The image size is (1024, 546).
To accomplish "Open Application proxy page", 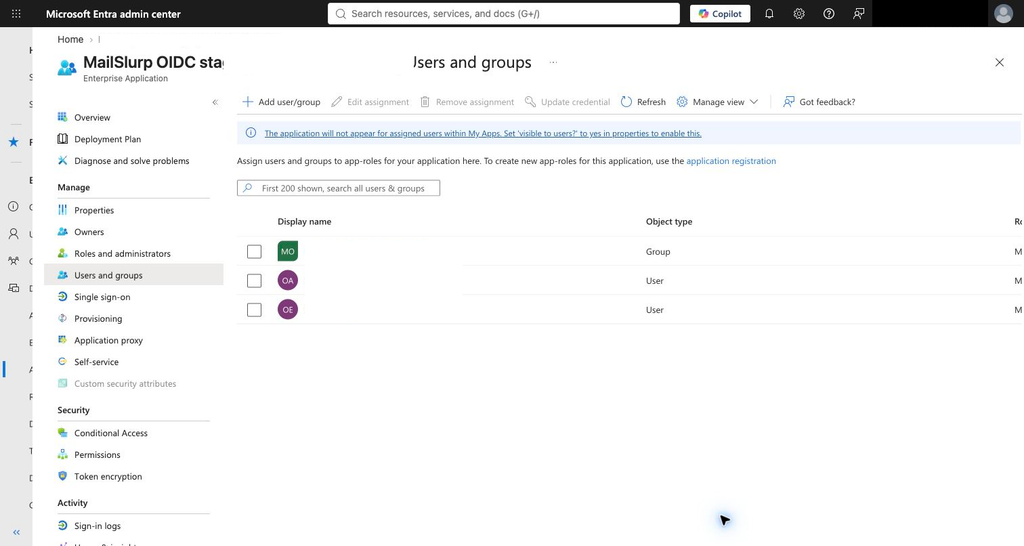I will click(108, 340).
